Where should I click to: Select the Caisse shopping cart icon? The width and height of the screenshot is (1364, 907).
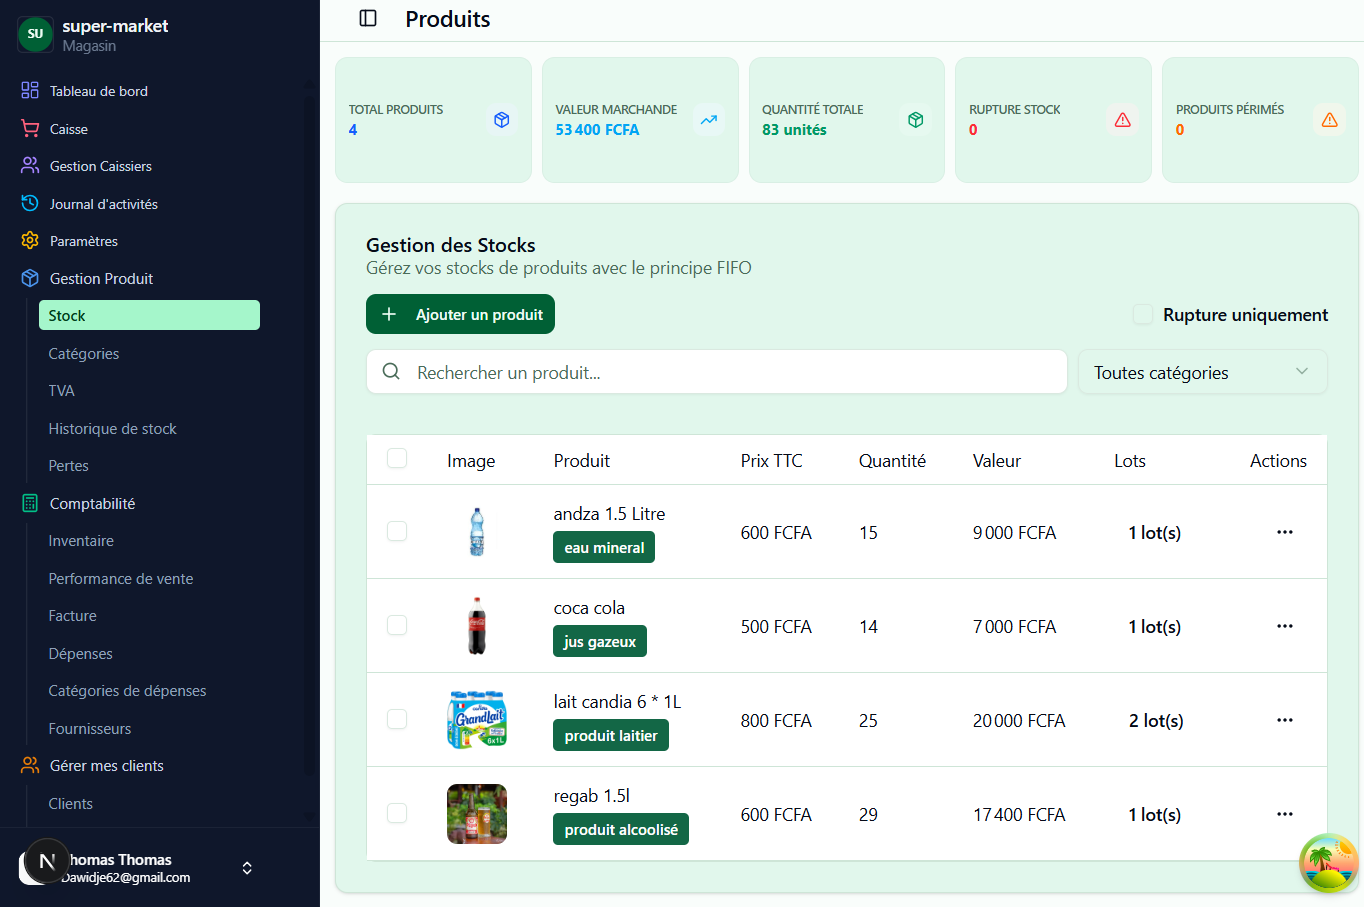click(28, 128)
